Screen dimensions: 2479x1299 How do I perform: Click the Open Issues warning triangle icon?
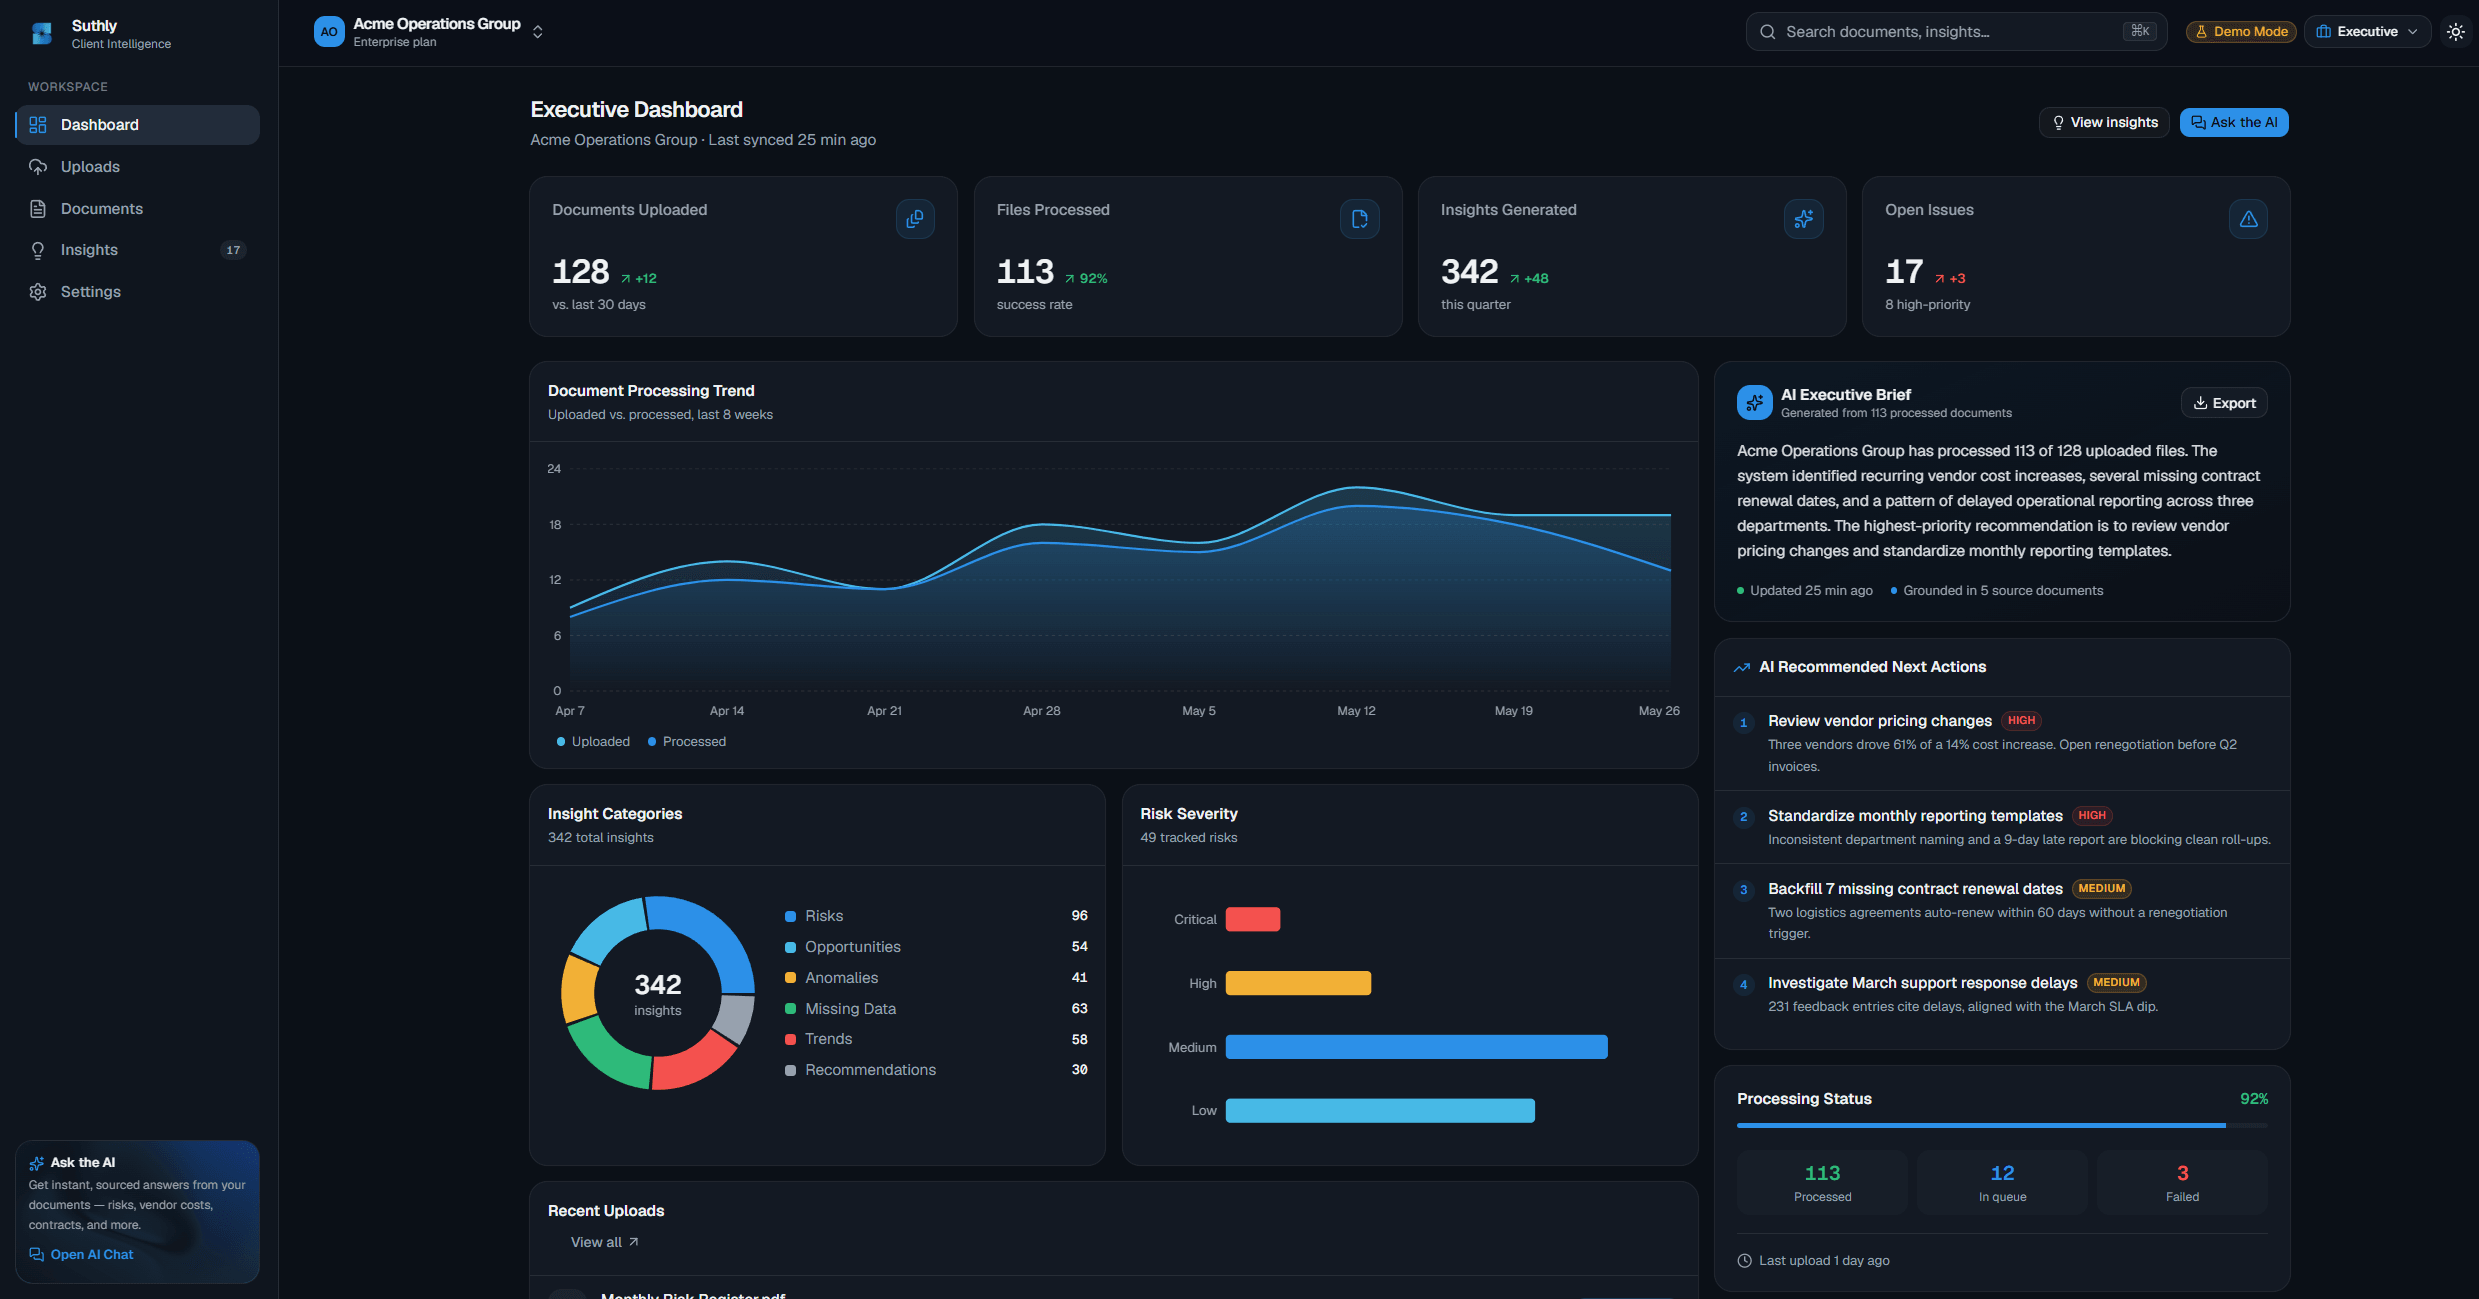coord(2248,219)
